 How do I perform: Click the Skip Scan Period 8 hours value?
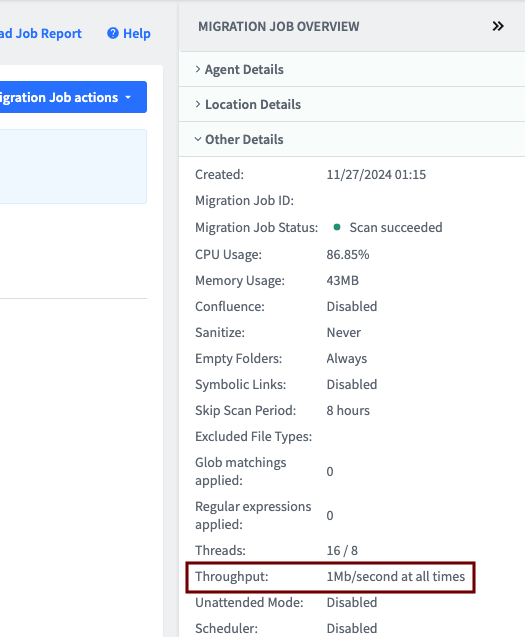(x=348, y=410)
